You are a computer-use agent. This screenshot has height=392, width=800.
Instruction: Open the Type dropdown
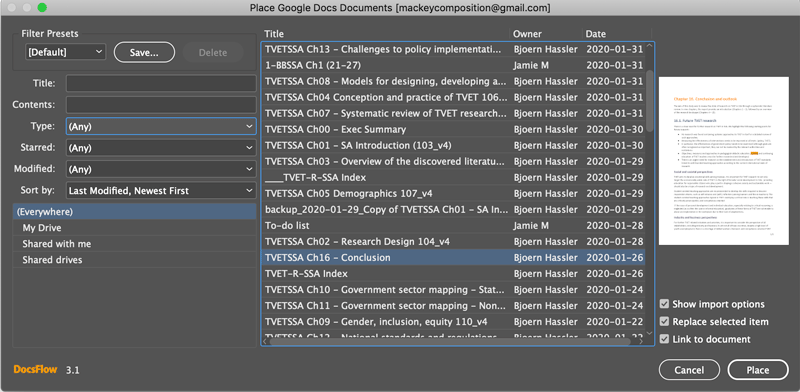[x=161, y=126]
